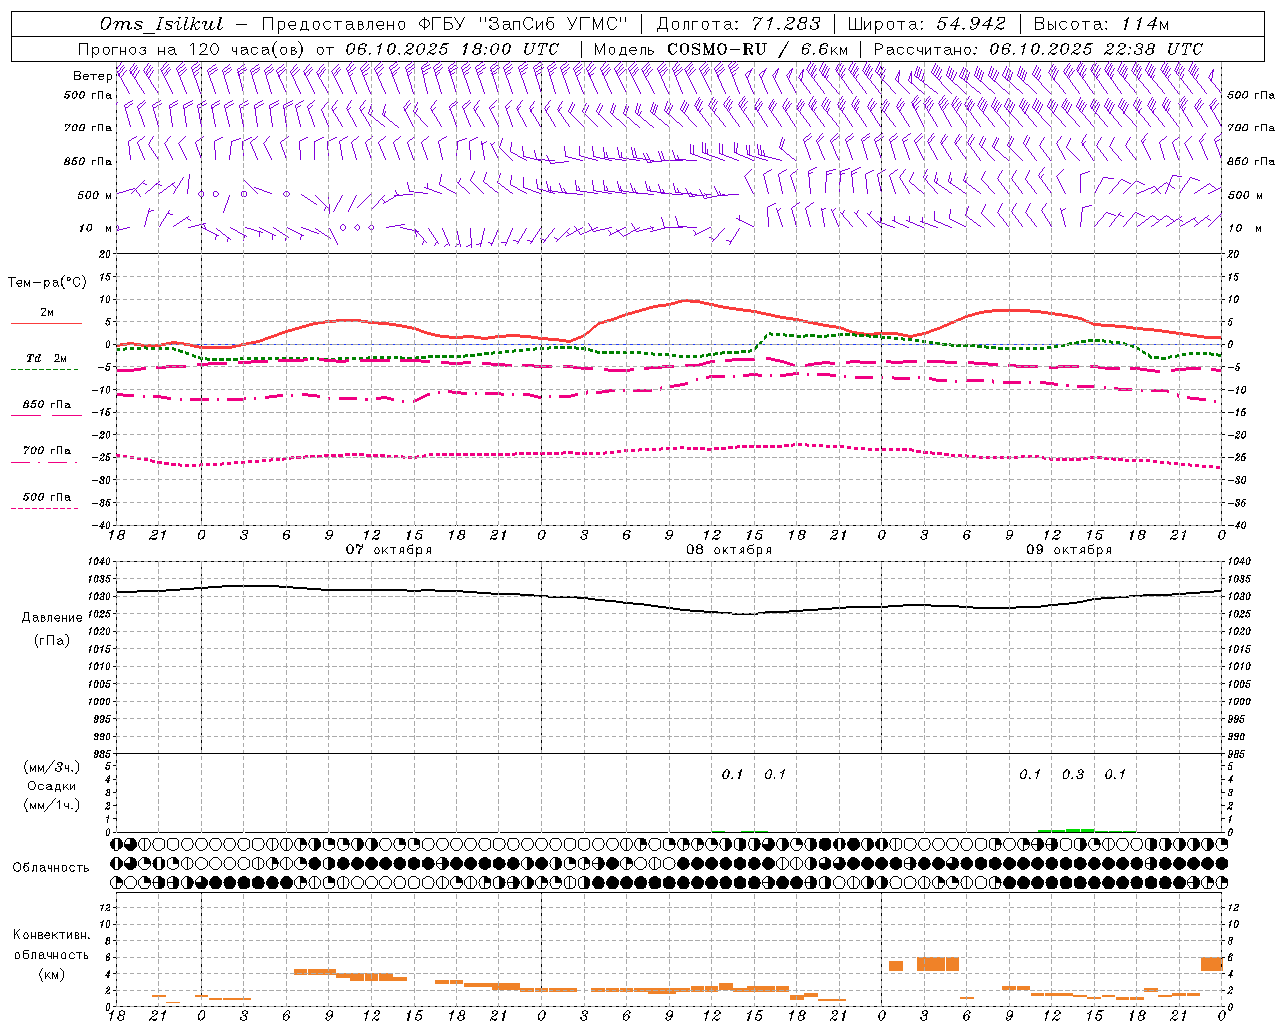This screenshot has height=1024, width=1280.
Task: Click the solid red 2м legend line sample
Action: [47, 323]
